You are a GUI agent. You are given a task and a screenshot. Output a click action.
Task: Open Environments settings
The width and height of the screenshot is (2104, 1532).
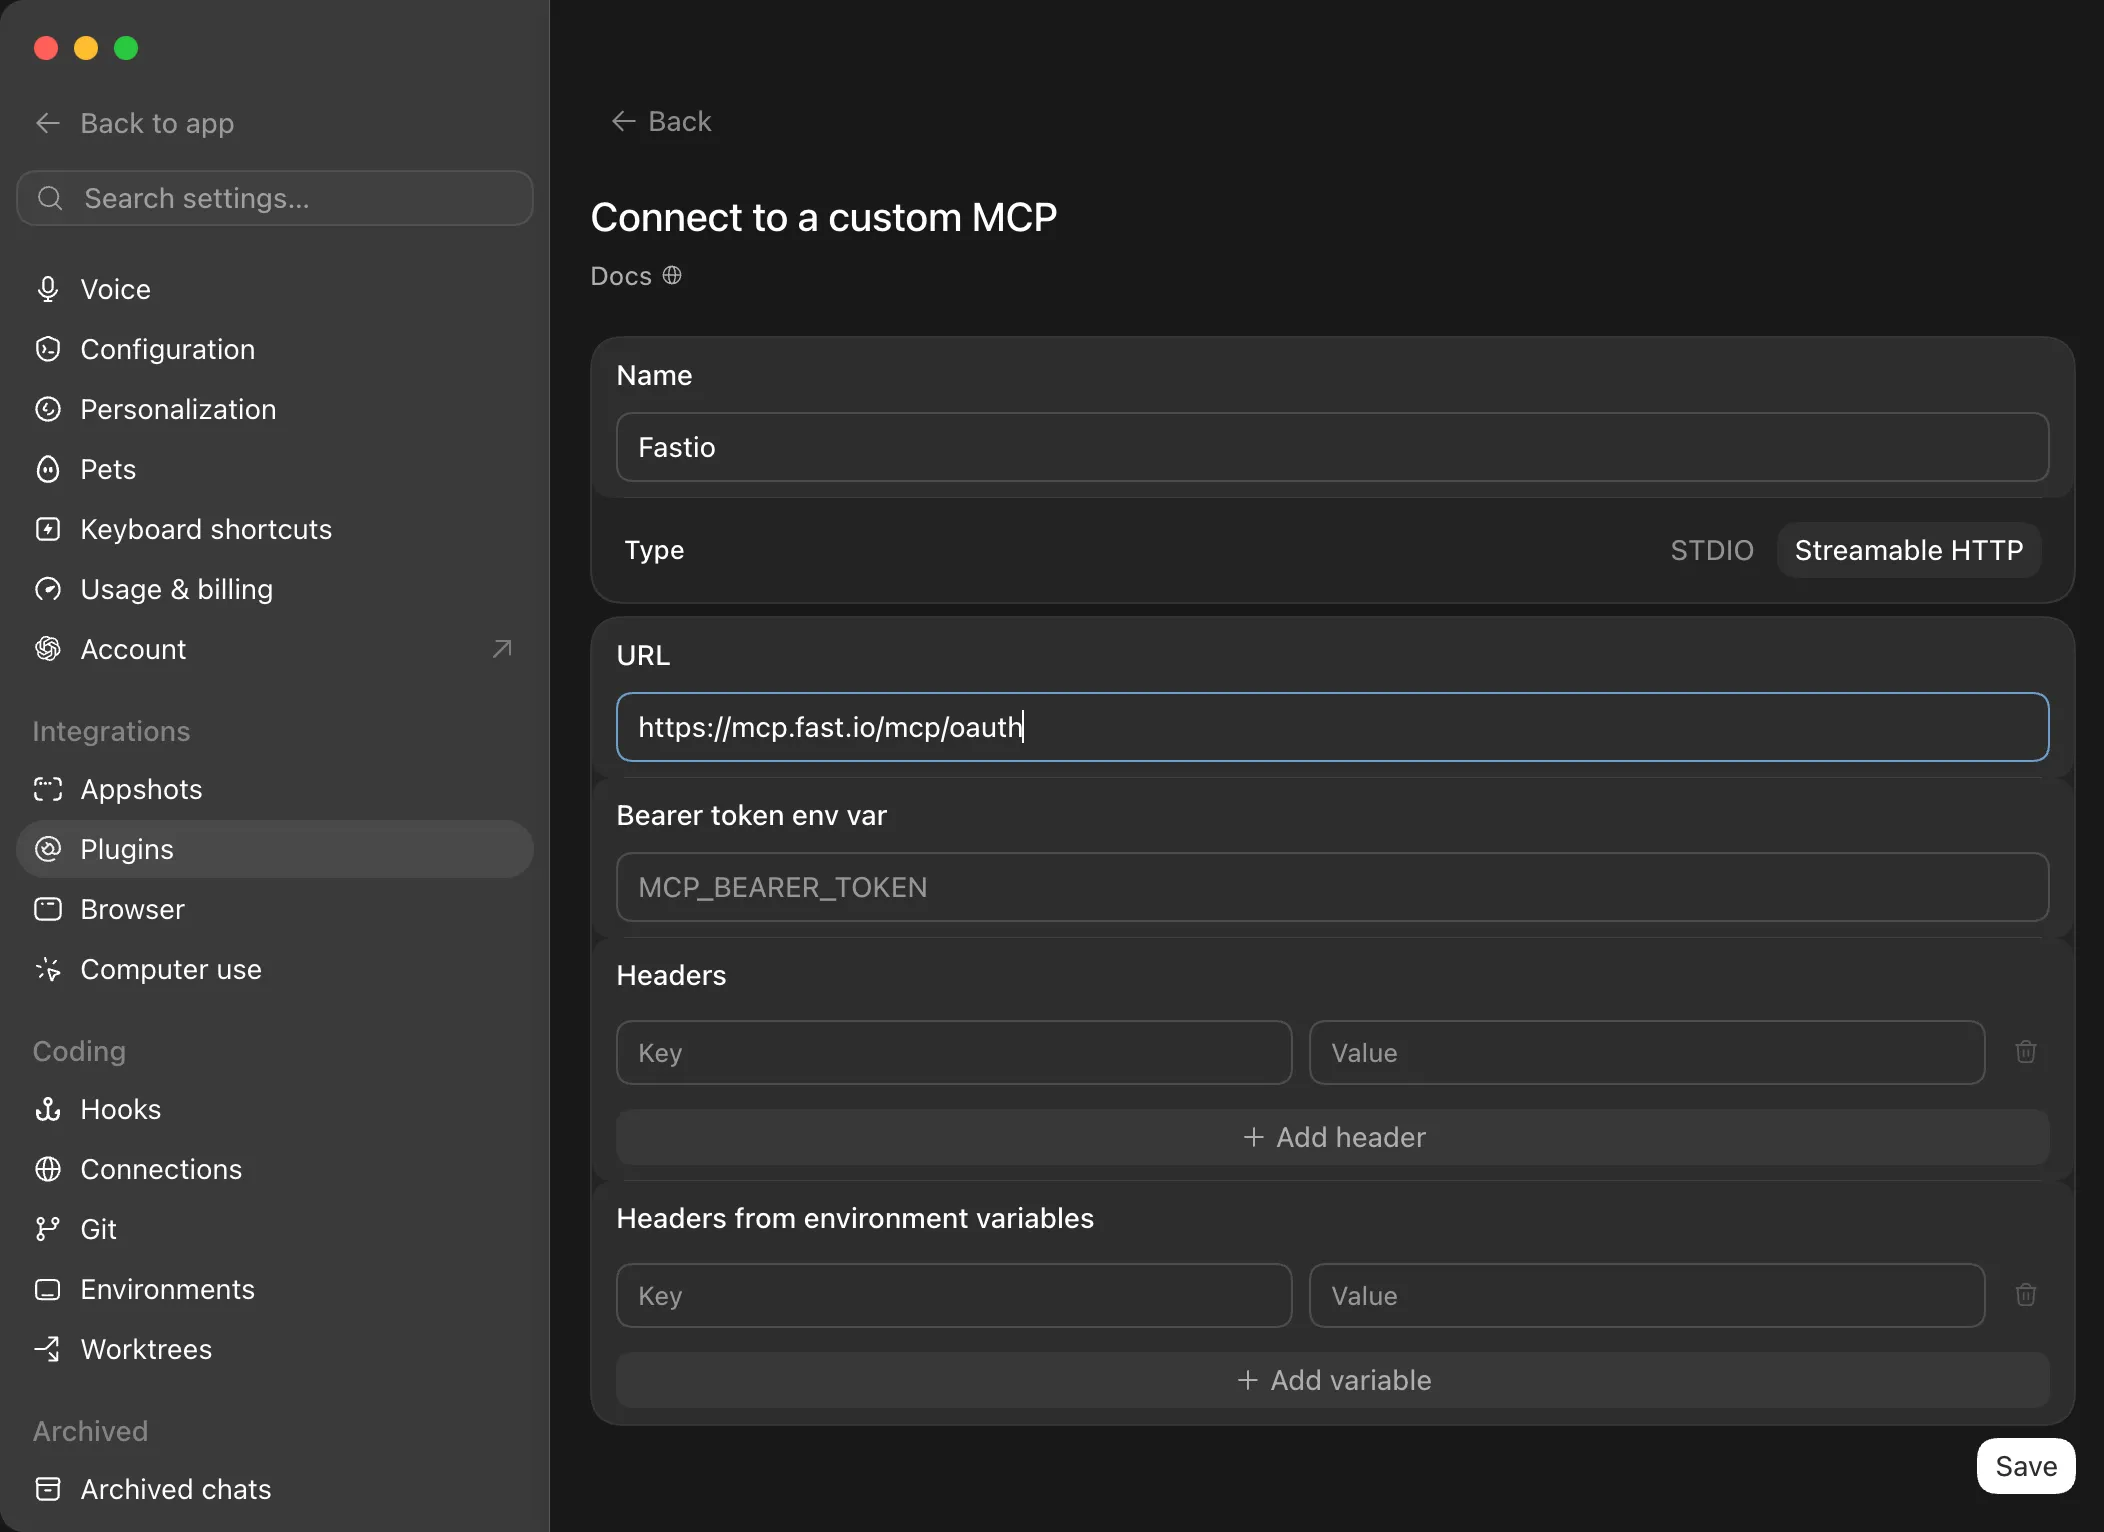tap(275, 1289)
